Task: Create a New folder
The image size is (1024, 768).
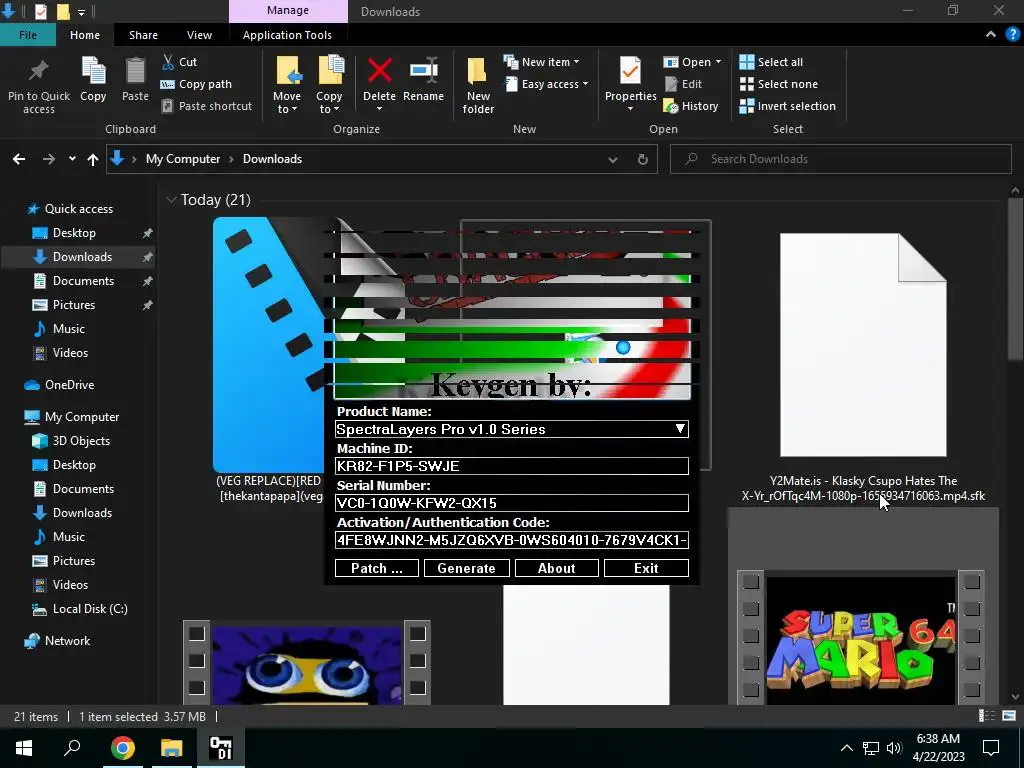Action: [x=478, y=85]
